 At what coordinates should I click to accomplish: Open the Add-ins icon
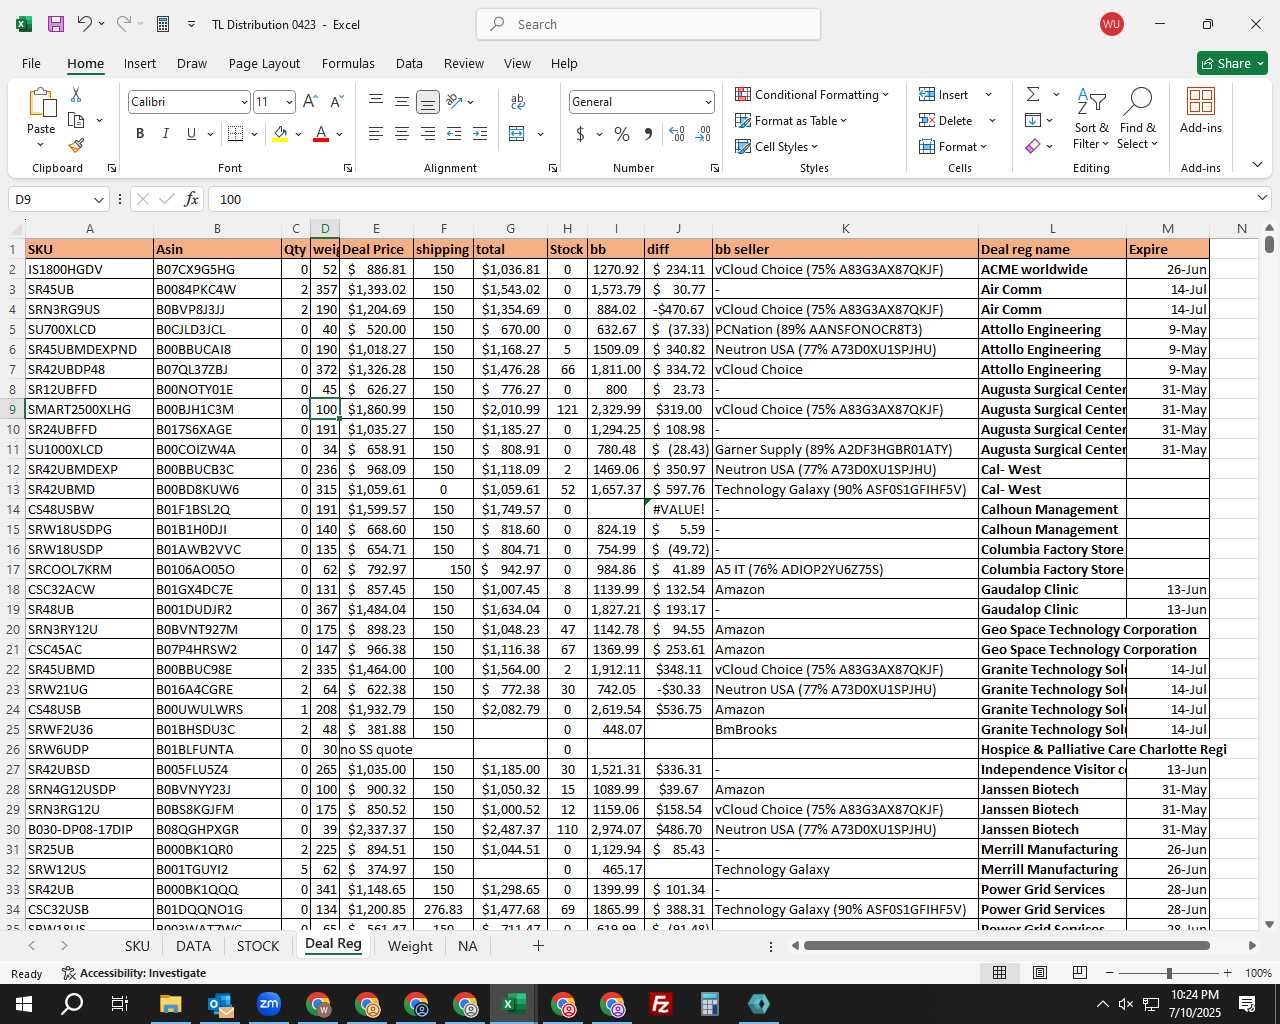pyautogui.click(x=1201, y=110)
